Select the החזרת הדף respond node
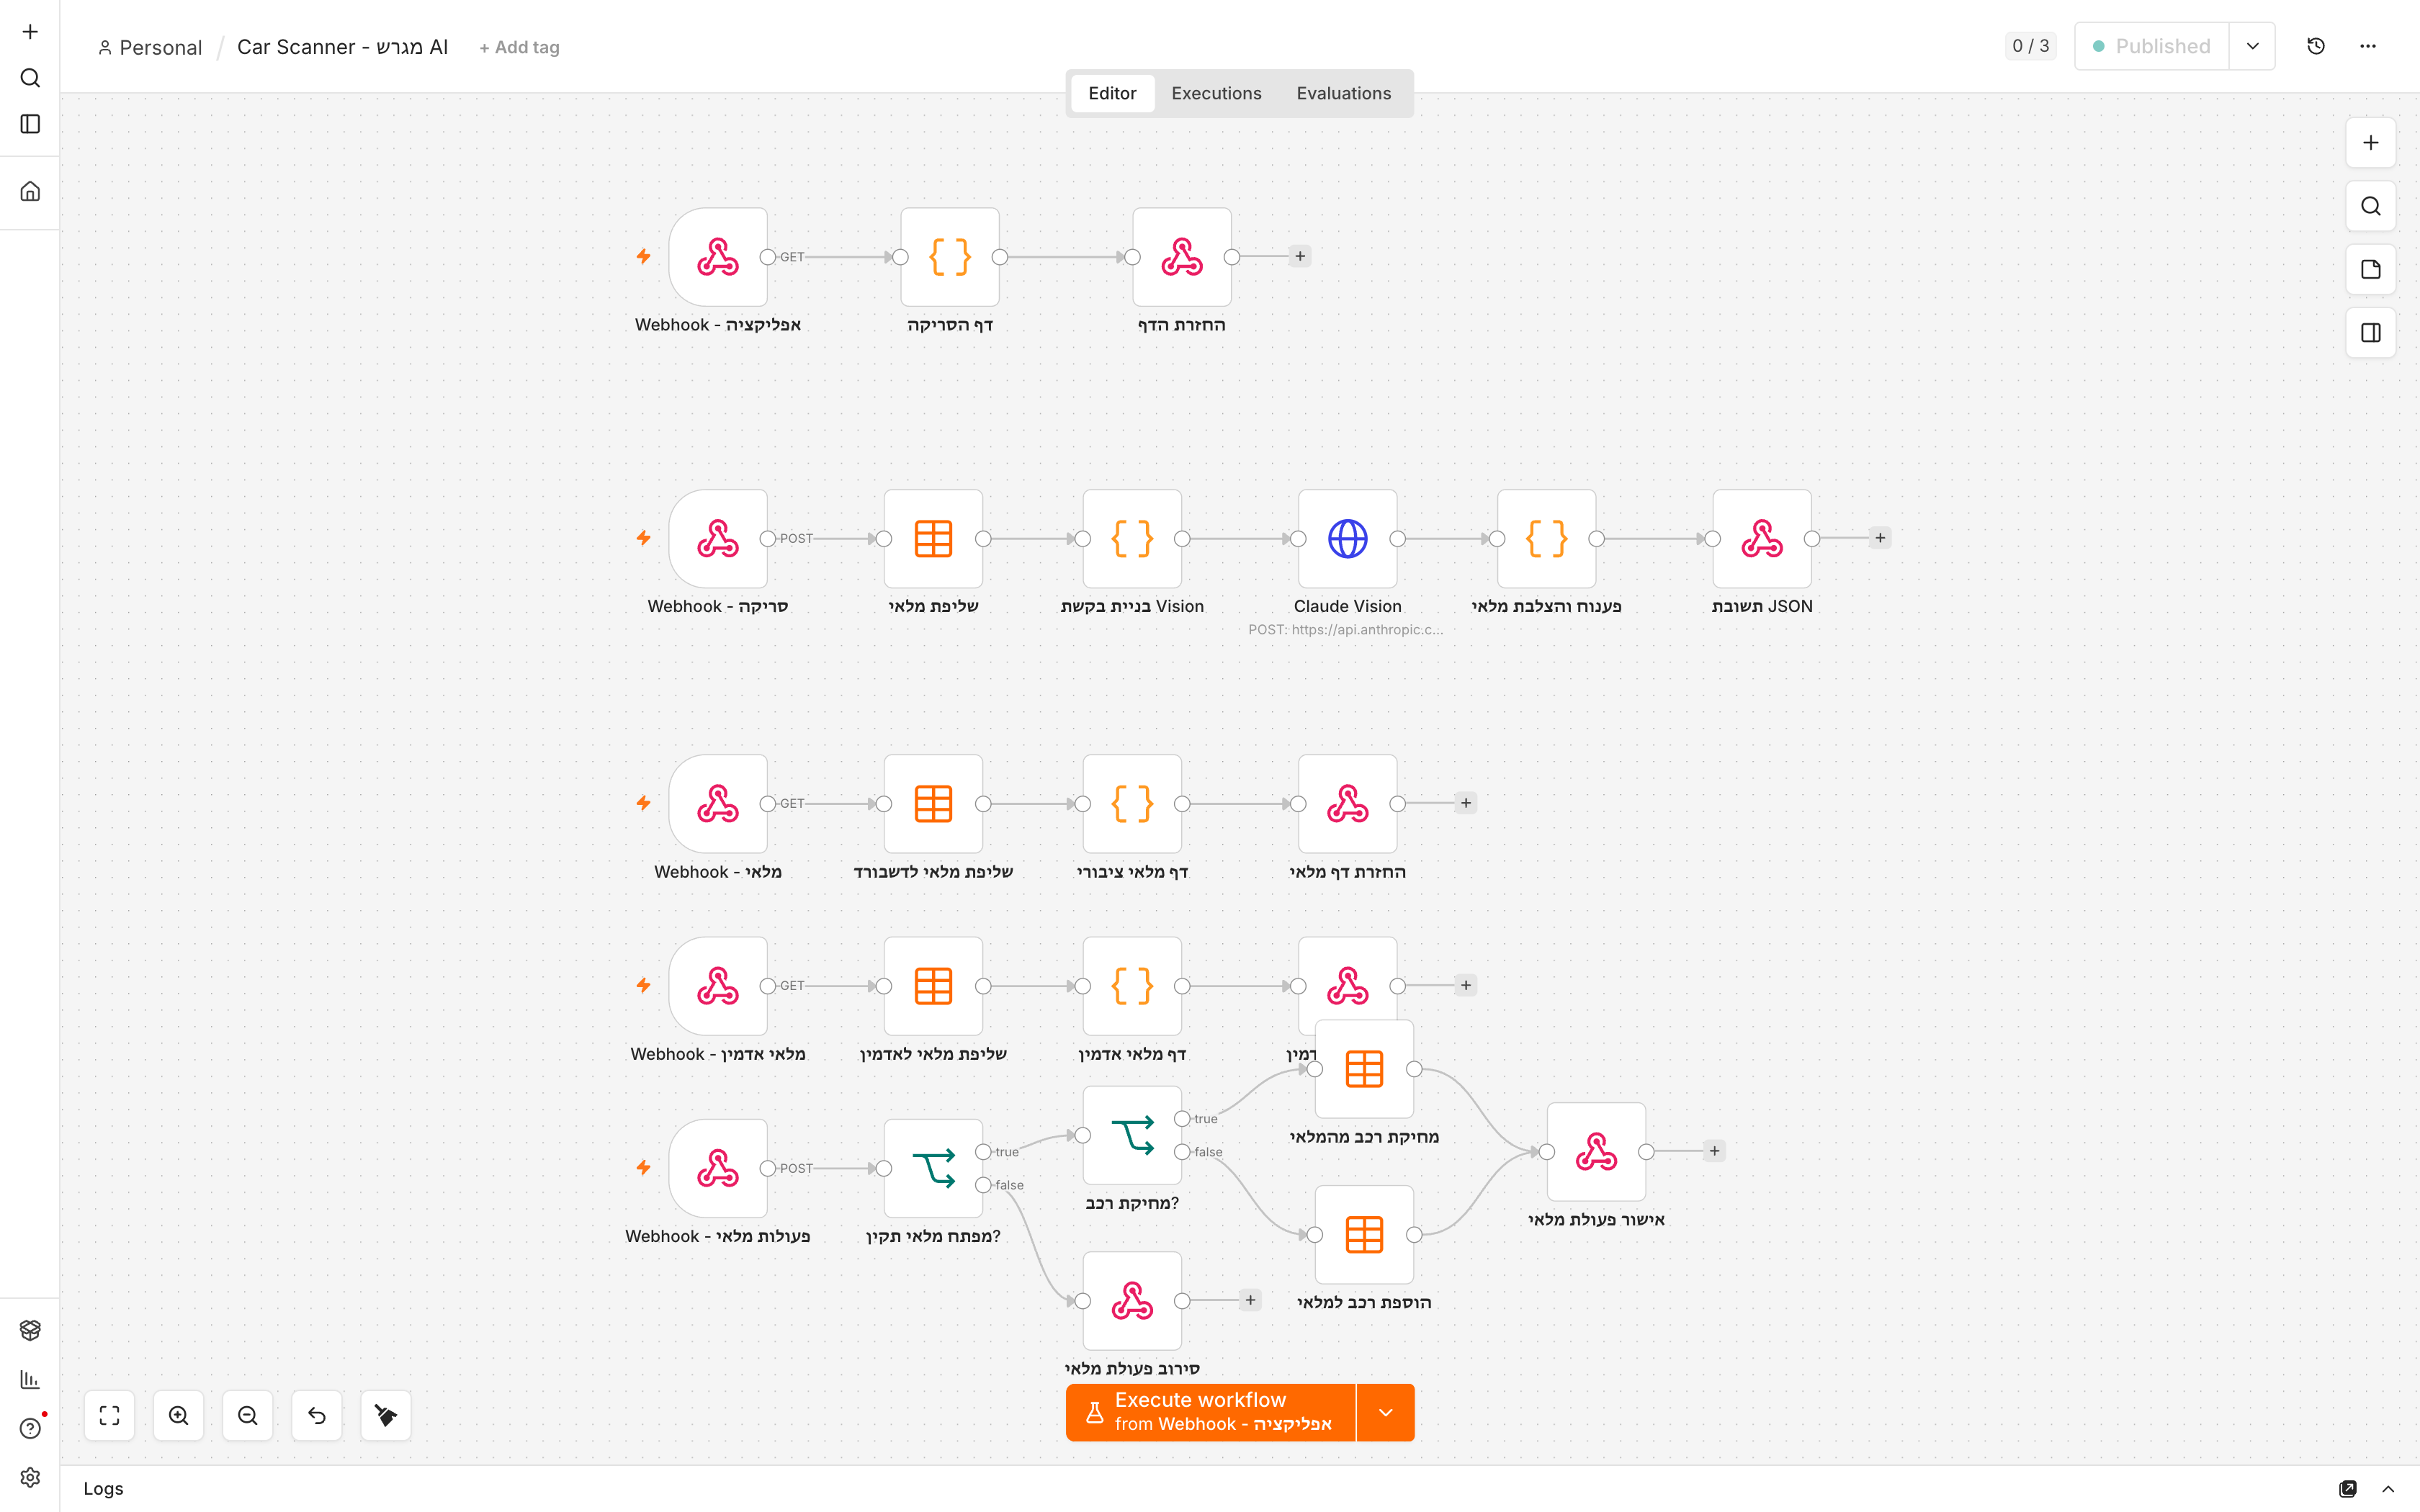2420x1512 pixels. (x=1182, y=257)
